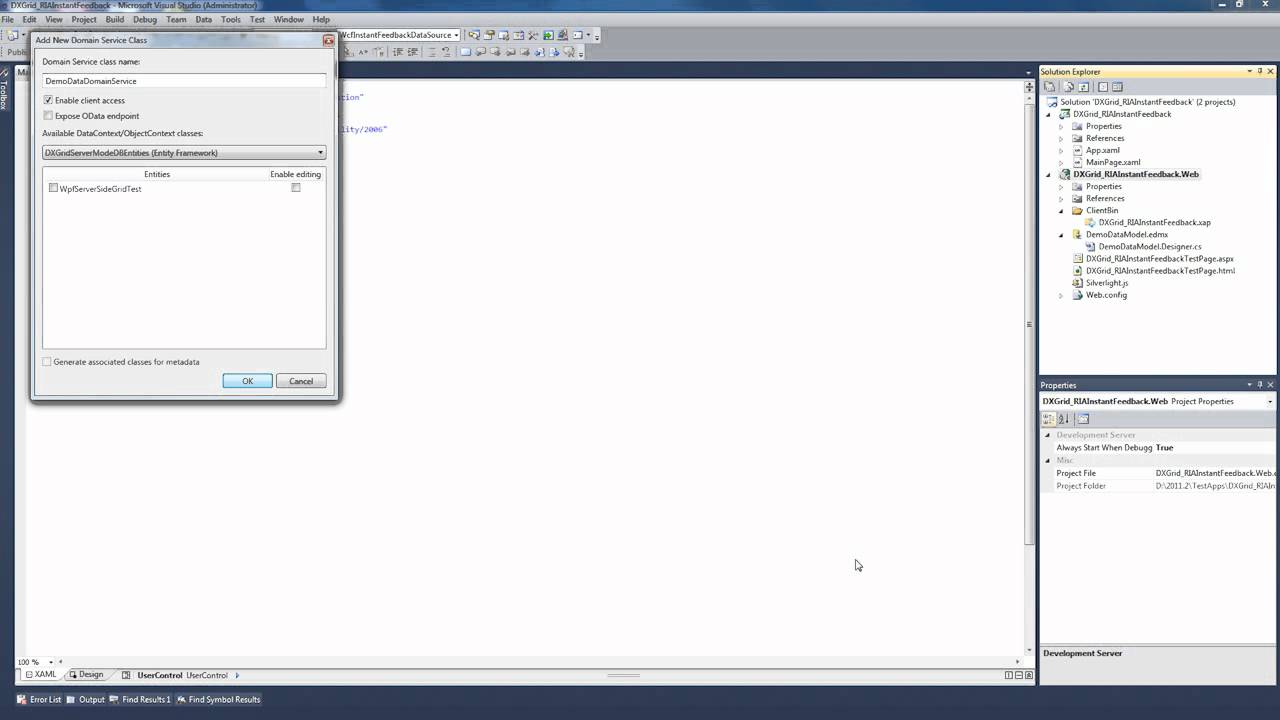Select the Solution root node

coord(1148,102)
